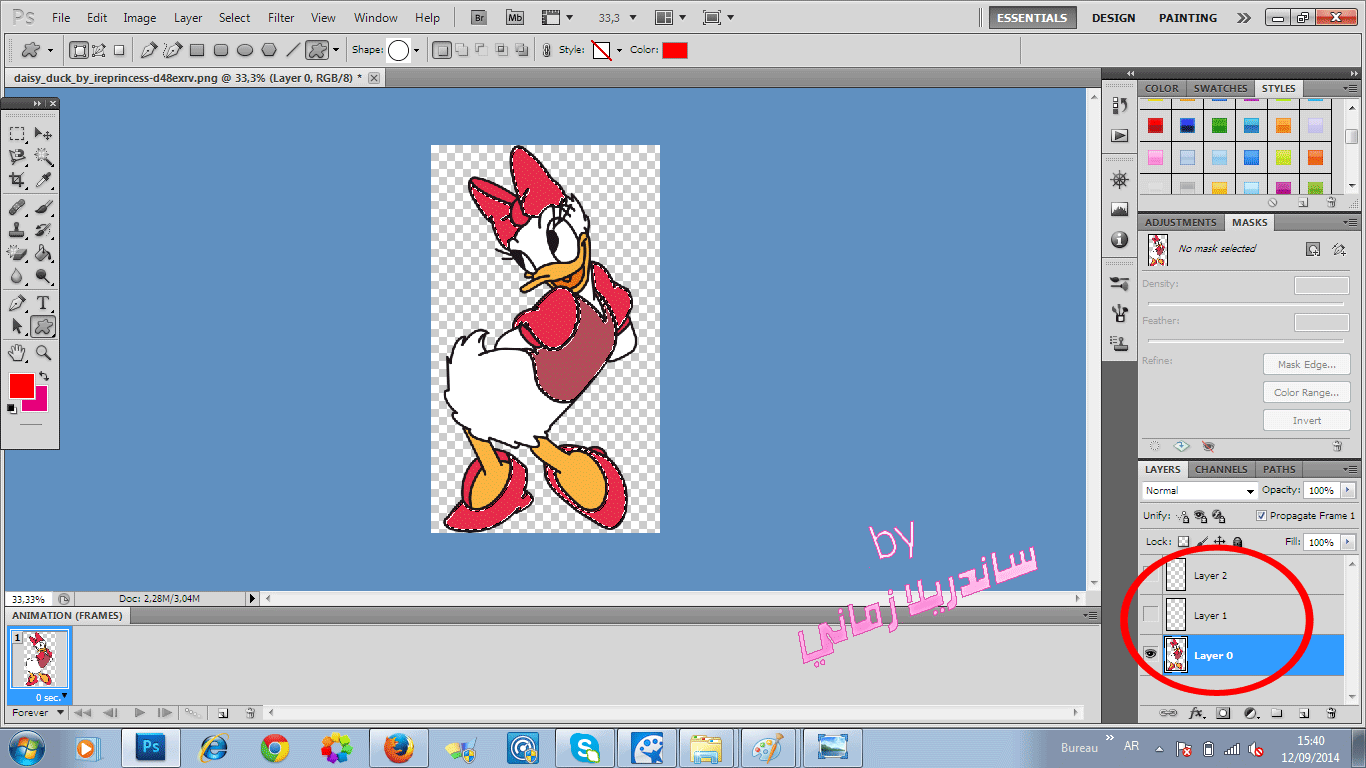The image size is (1366, 768).
Task: Click the red foreground color swatch
Action: 21,385
